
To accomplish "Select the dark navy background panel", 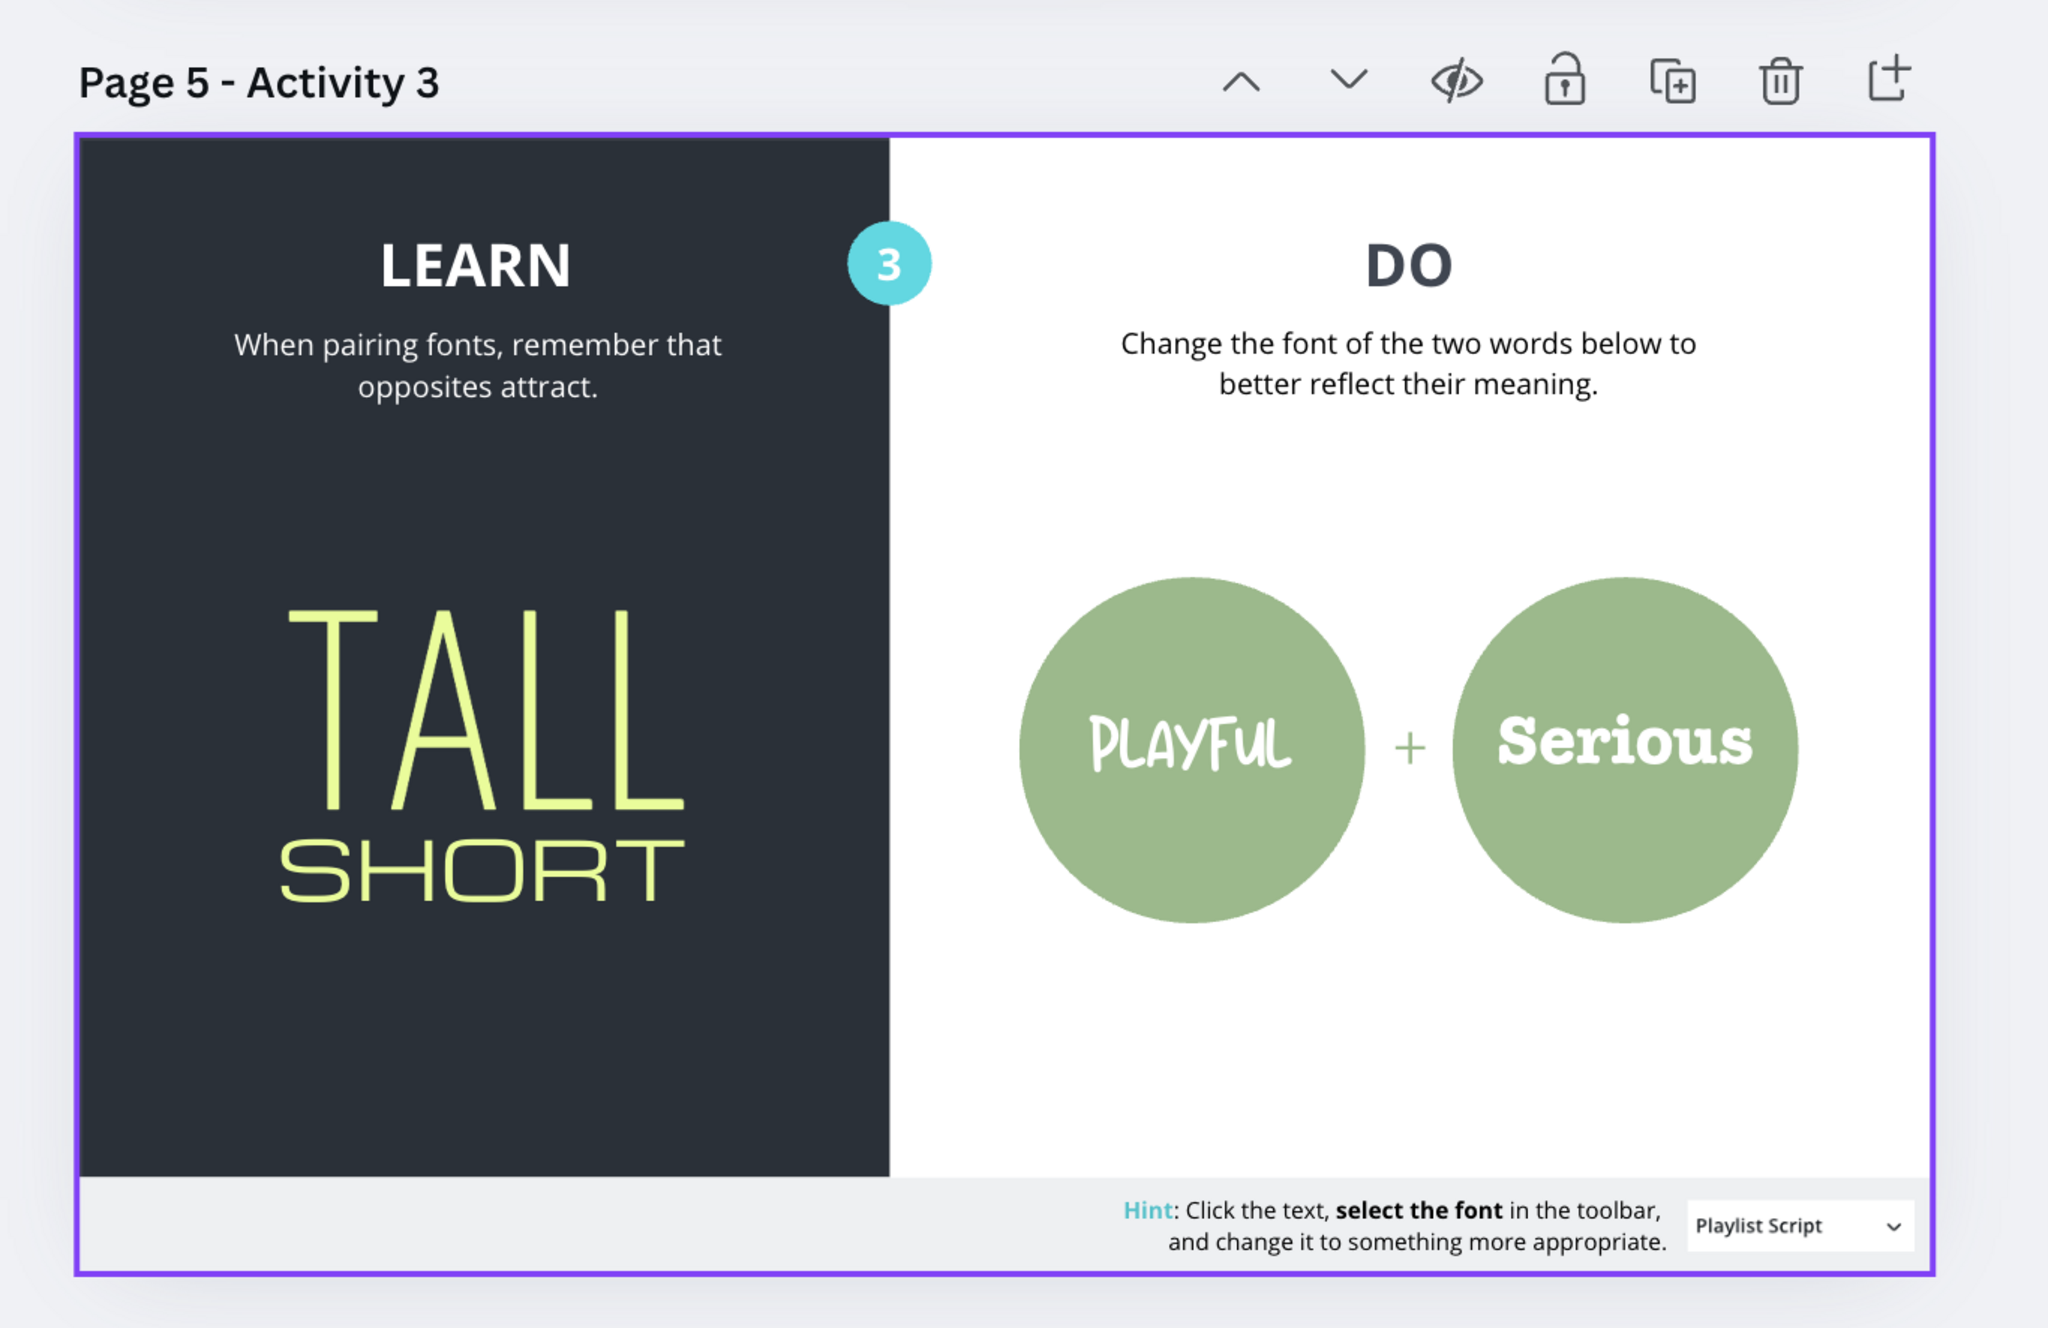I will pyautogui.click(x=480, y=1050).
